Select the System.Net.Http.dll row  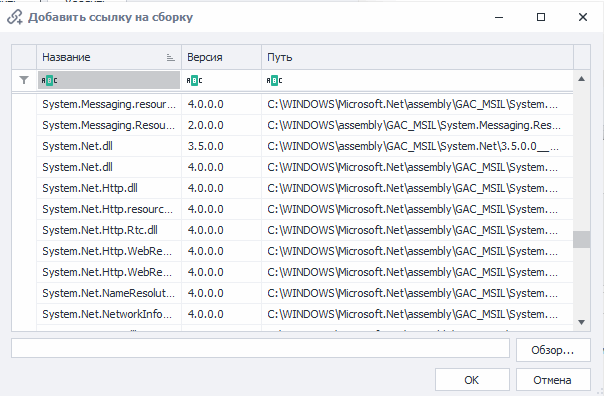[x=304, y=188]
